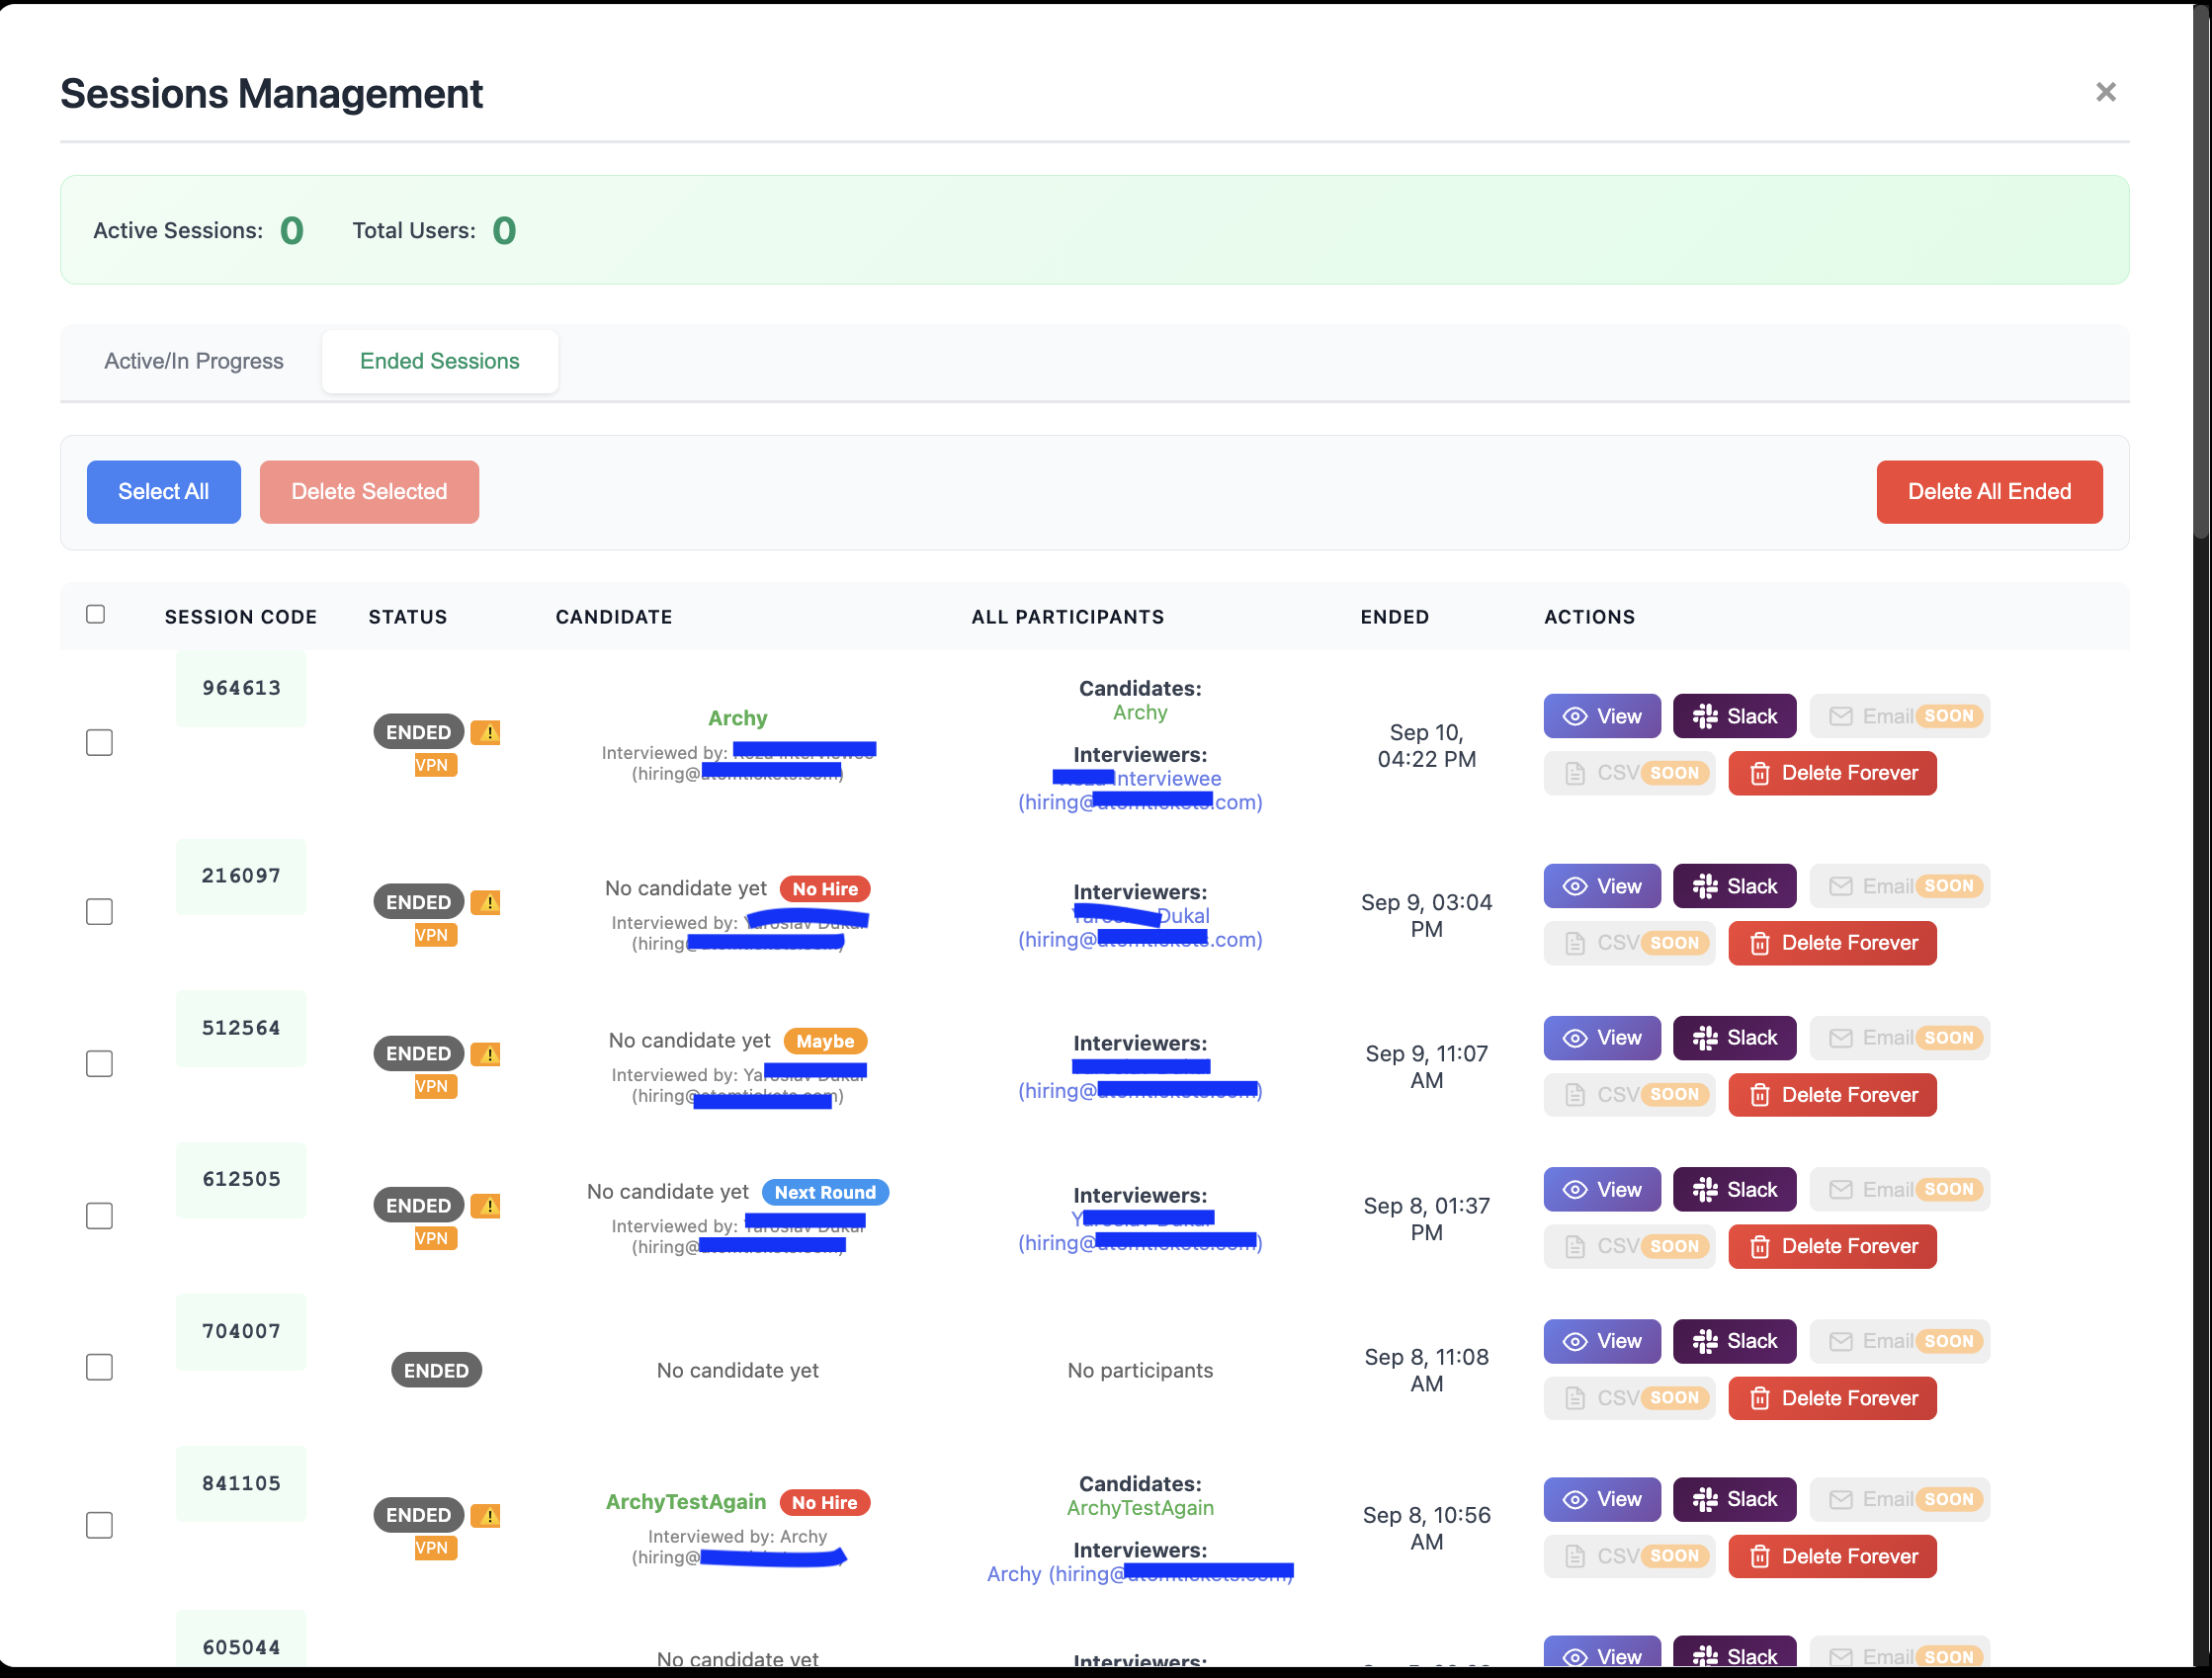
Task: Click the Session Code column header
Action: tap(241, 617)
